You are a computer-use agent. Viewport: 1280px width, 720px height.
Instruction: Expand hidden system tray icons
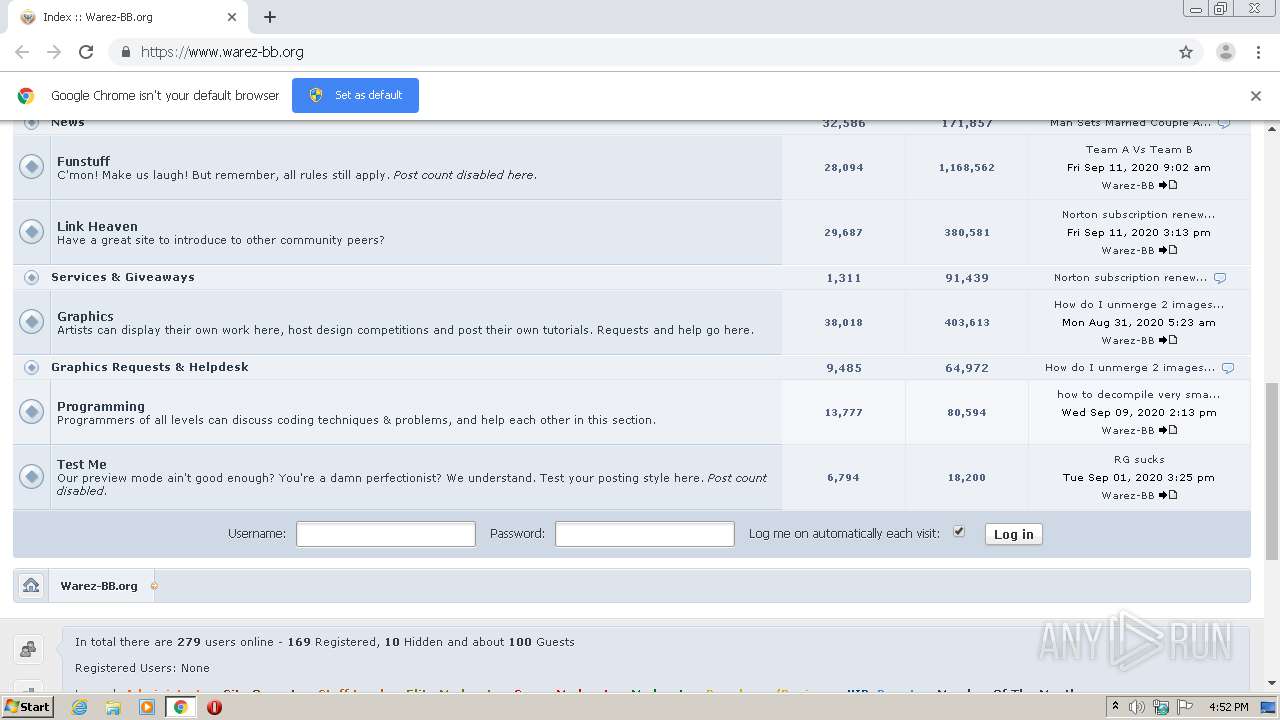1116,707
